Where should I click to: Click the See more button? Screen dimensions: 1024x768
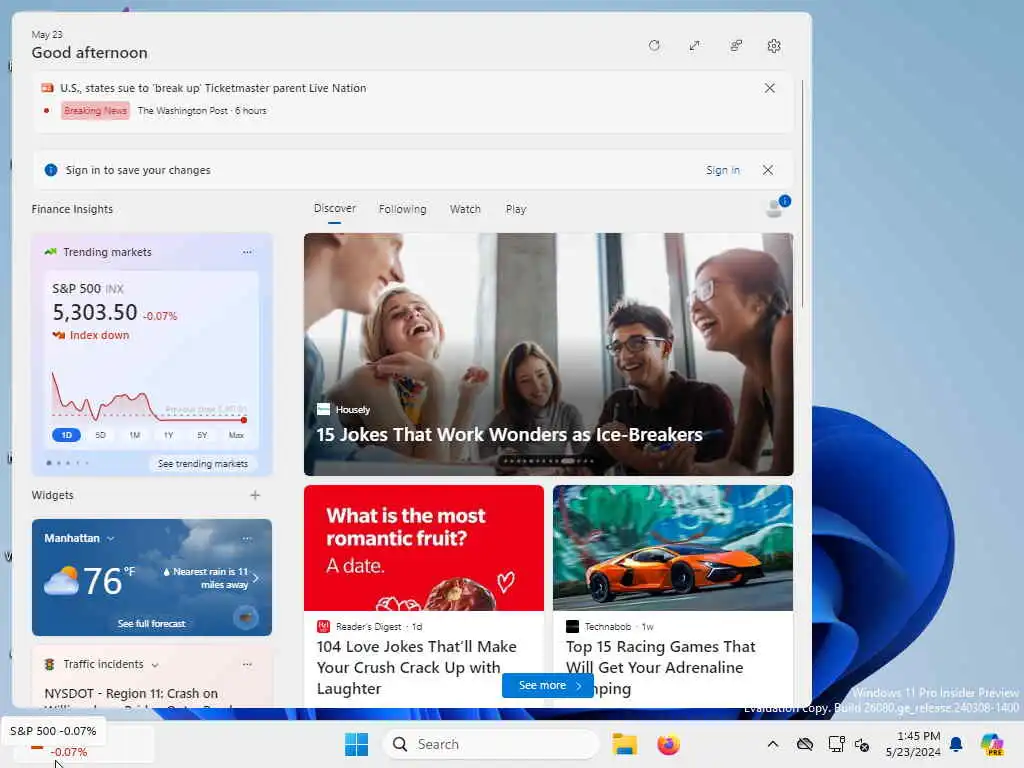point(548,685)
